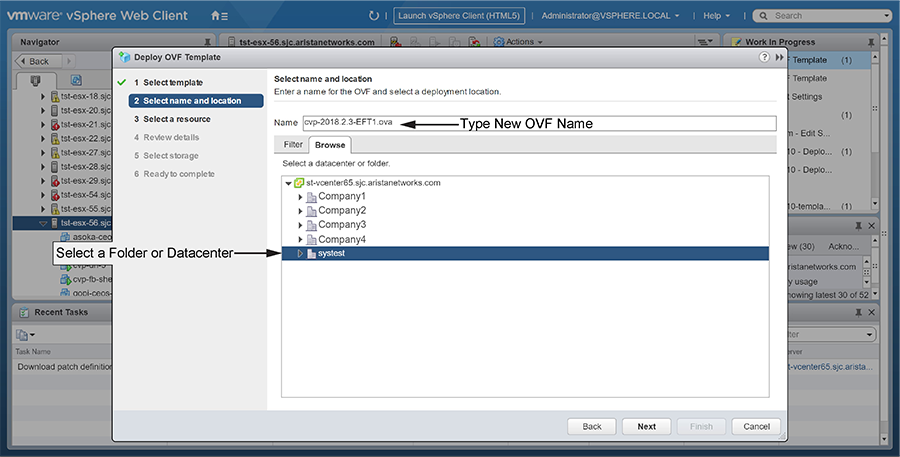
Task: Open the Actions dropdown
Action: pyautogui.click(x=523, y=42)
